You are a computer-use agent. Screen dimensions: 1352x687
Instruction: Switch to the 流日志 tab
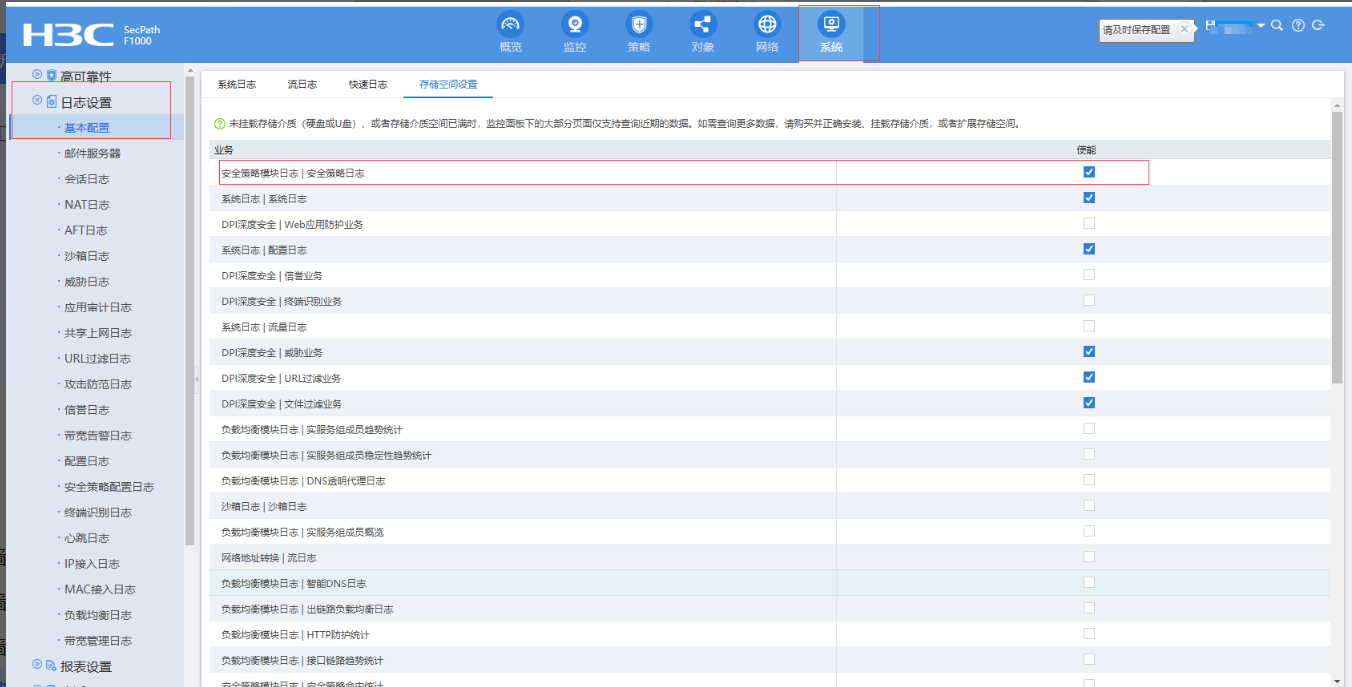(302, 85)
